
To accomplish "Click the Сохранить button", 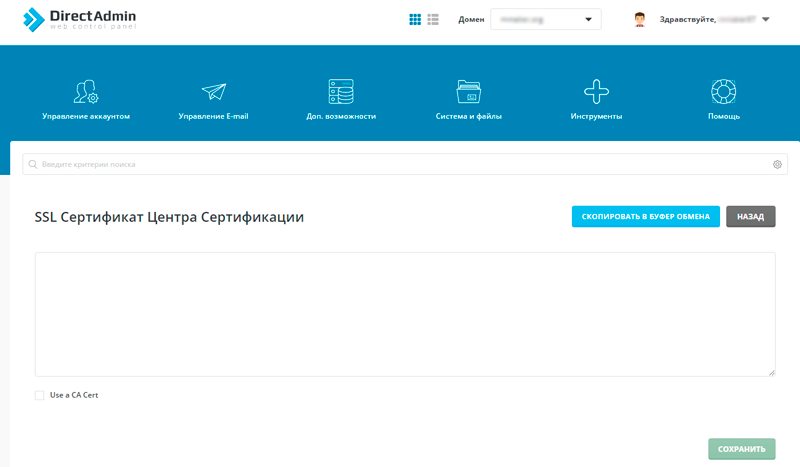I will click(x=741, y=449).
